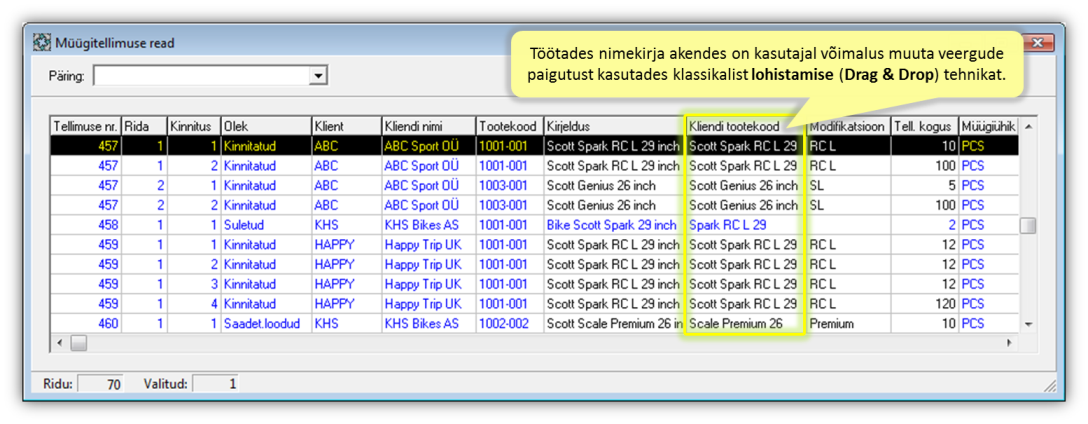Select Kinnitatud in the highlighted first row
The image size is (1088, 424).
point(266,146)
